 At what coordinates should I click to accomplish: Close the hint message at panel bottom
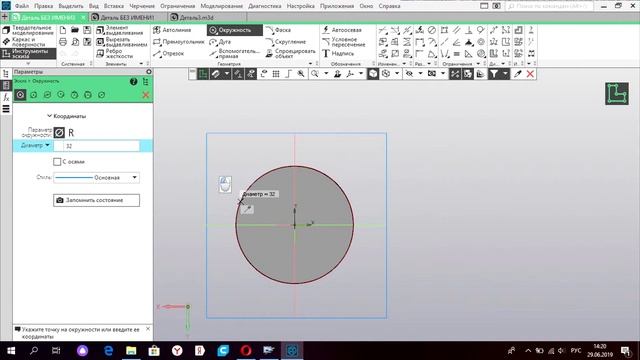(148, 329)
